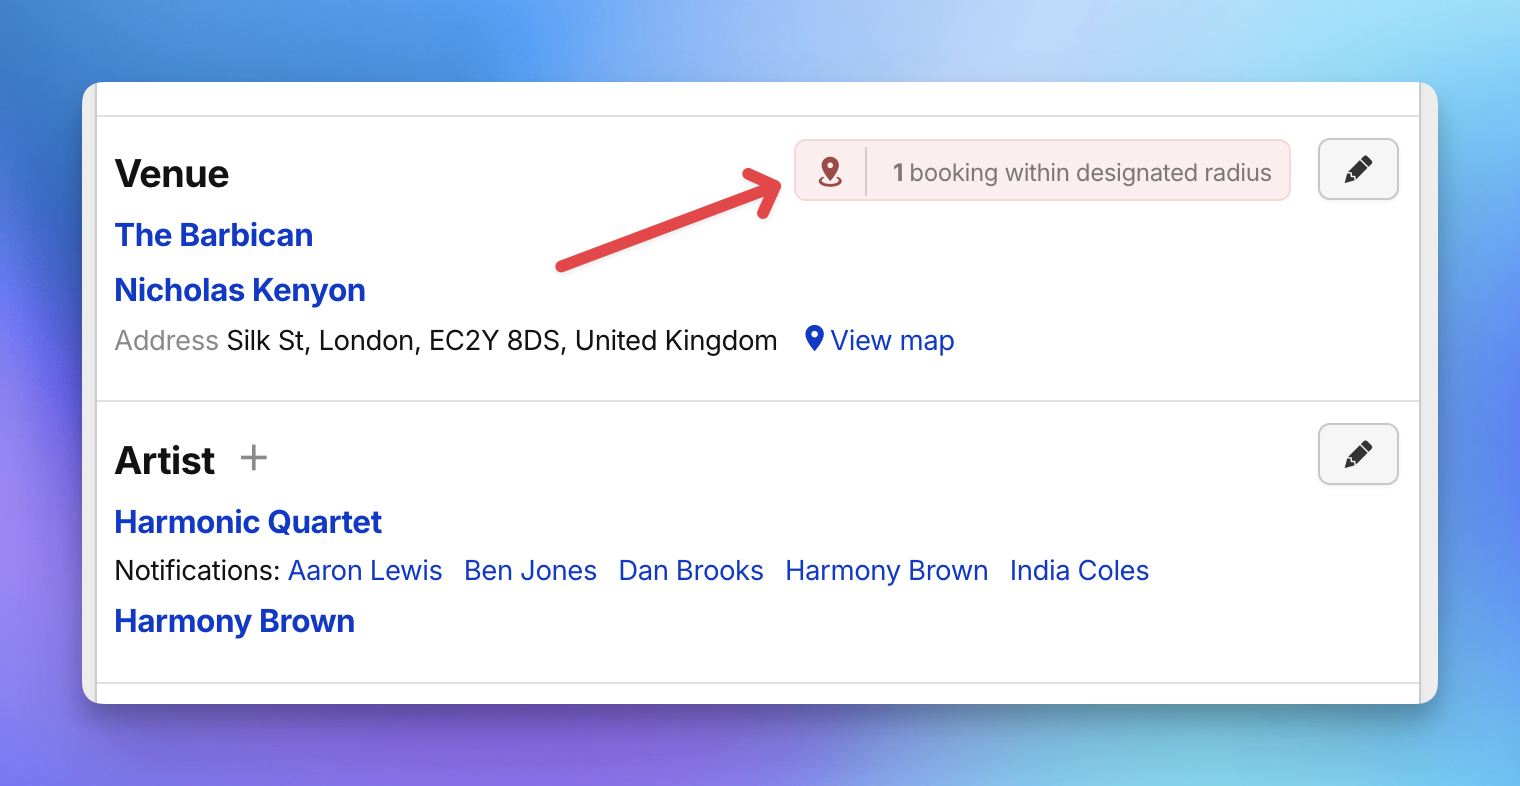
Task: Open the Harmonic Quartet artist link
Action: coord(248,522)
